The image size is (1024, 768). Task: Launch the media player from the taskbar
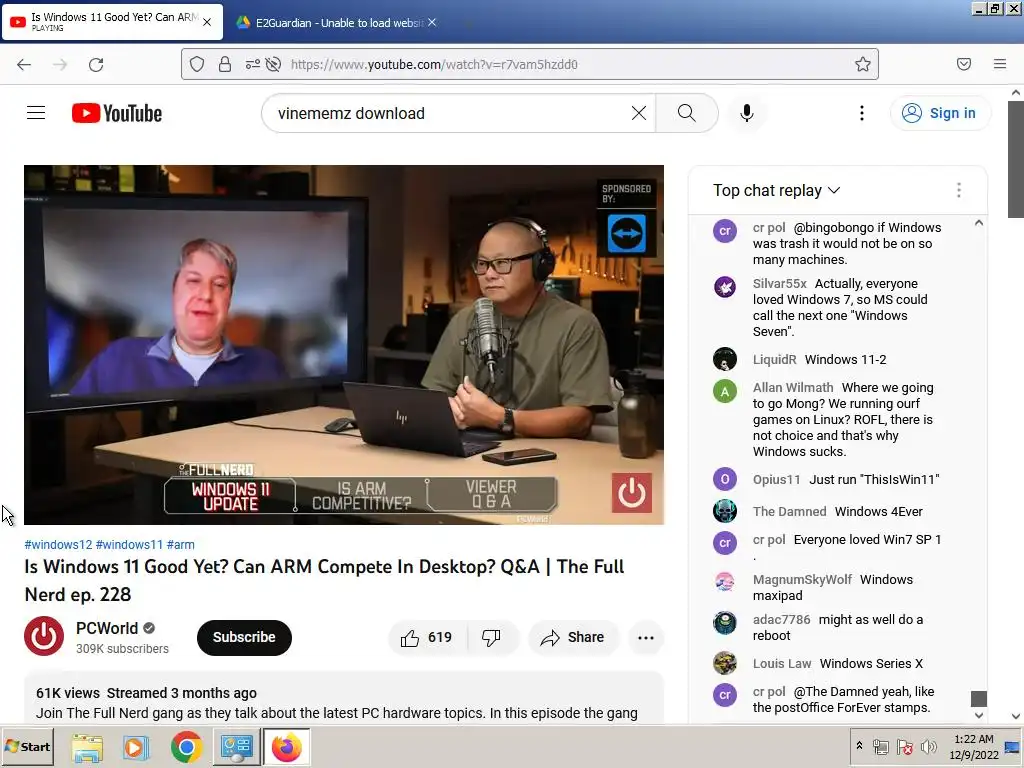(x=136, y=747)
